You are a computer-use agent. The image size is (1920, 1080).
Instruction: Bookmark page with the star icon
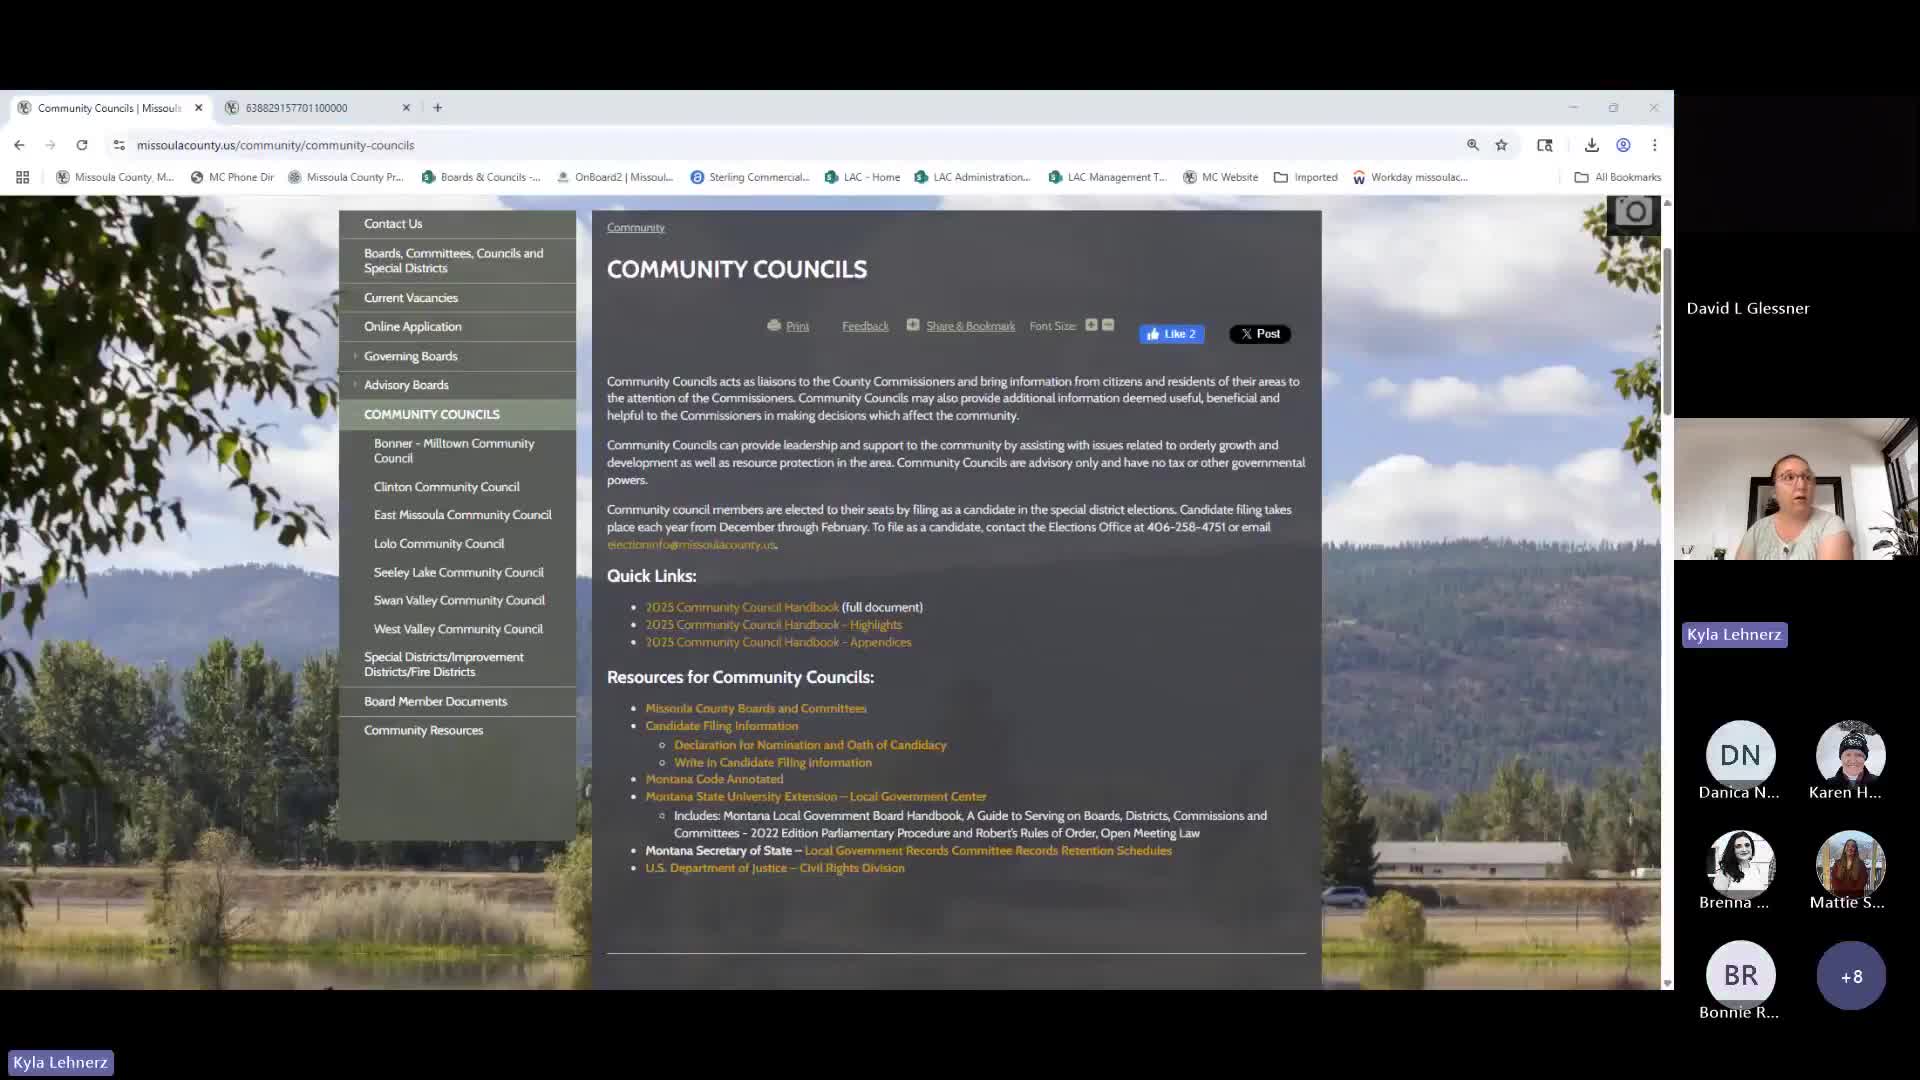1501,145
